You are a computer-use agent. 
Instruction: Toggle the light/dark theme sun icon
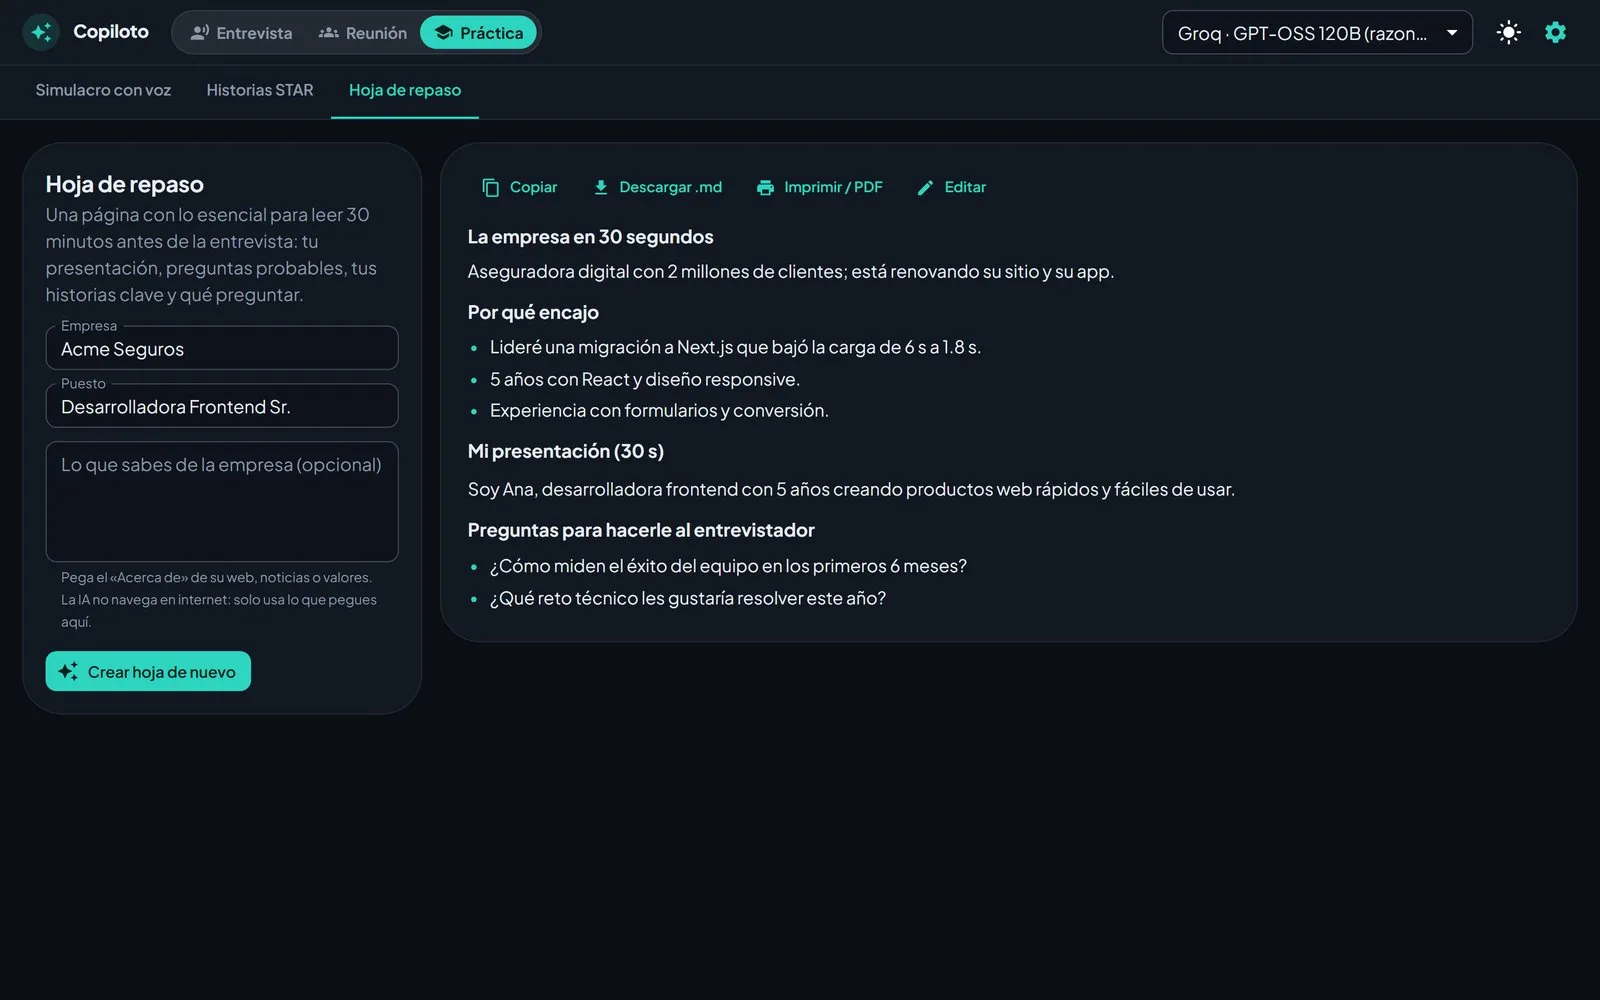pyautogui.click(x=1508, y=32)
